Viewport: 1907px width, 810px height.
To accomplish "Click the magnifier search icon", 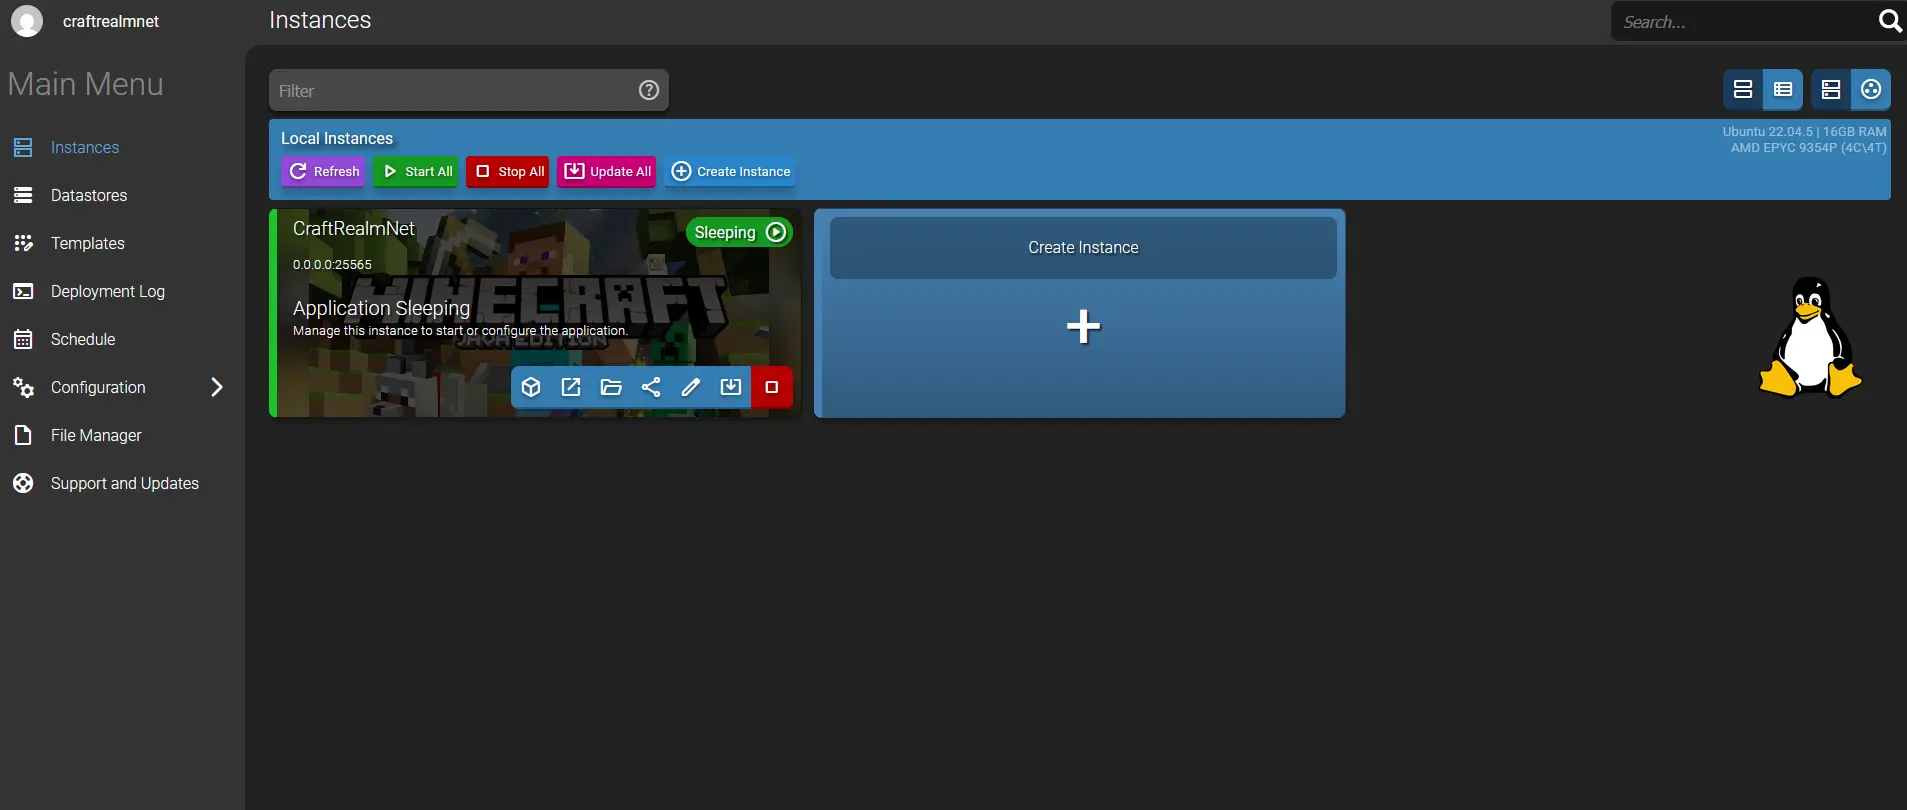I will (1889, 21).
